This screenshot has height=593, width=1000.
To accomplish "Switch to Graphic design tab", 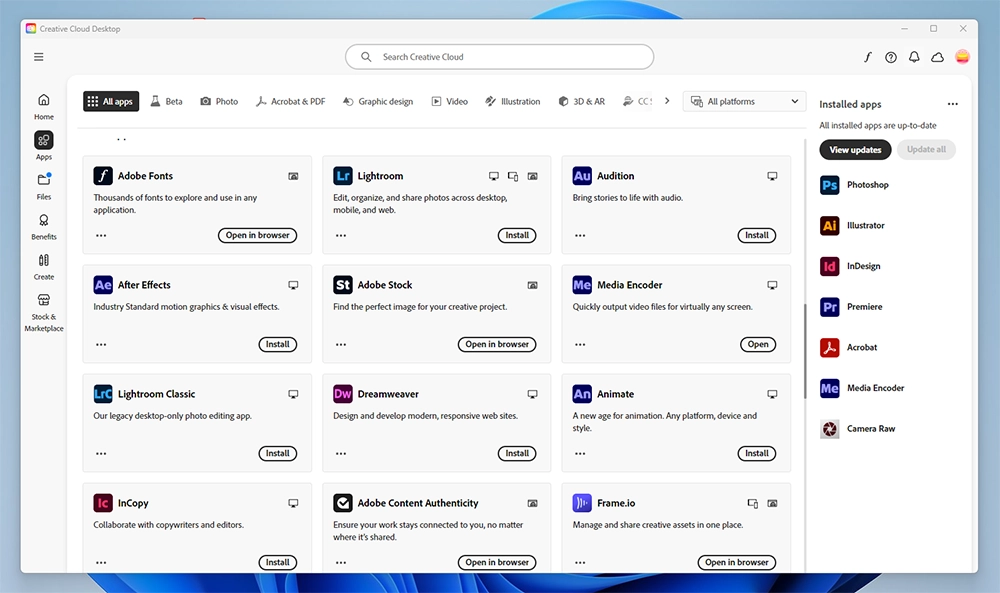I will click(x=378, y=101).
